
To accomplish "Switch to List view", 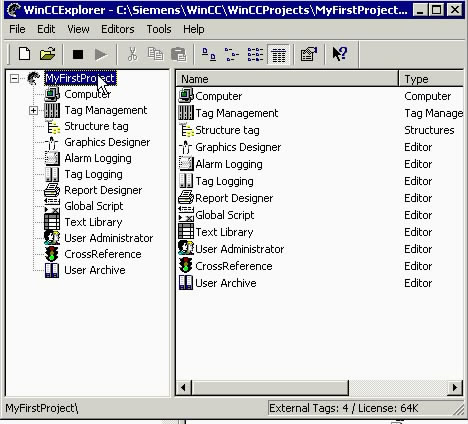I will pyautogui.click(x=255, y=54).
